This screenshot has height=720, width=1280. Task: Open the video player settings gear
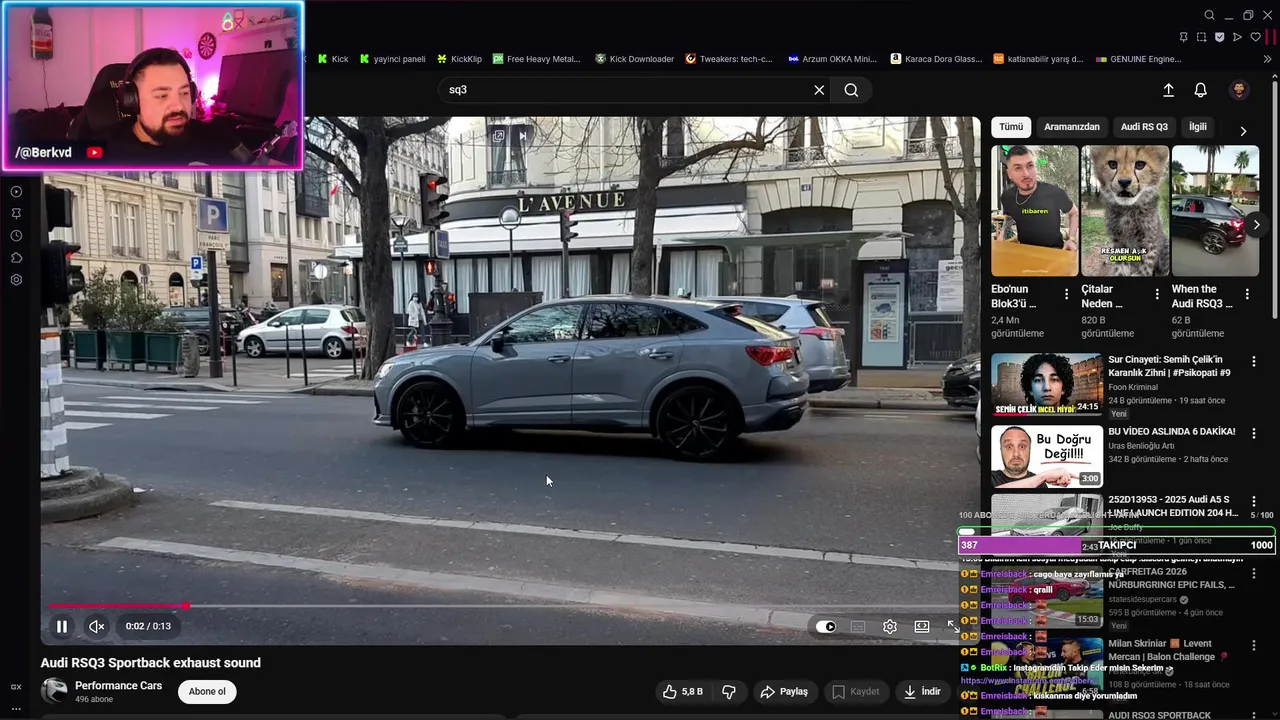(x=890, y=627)
